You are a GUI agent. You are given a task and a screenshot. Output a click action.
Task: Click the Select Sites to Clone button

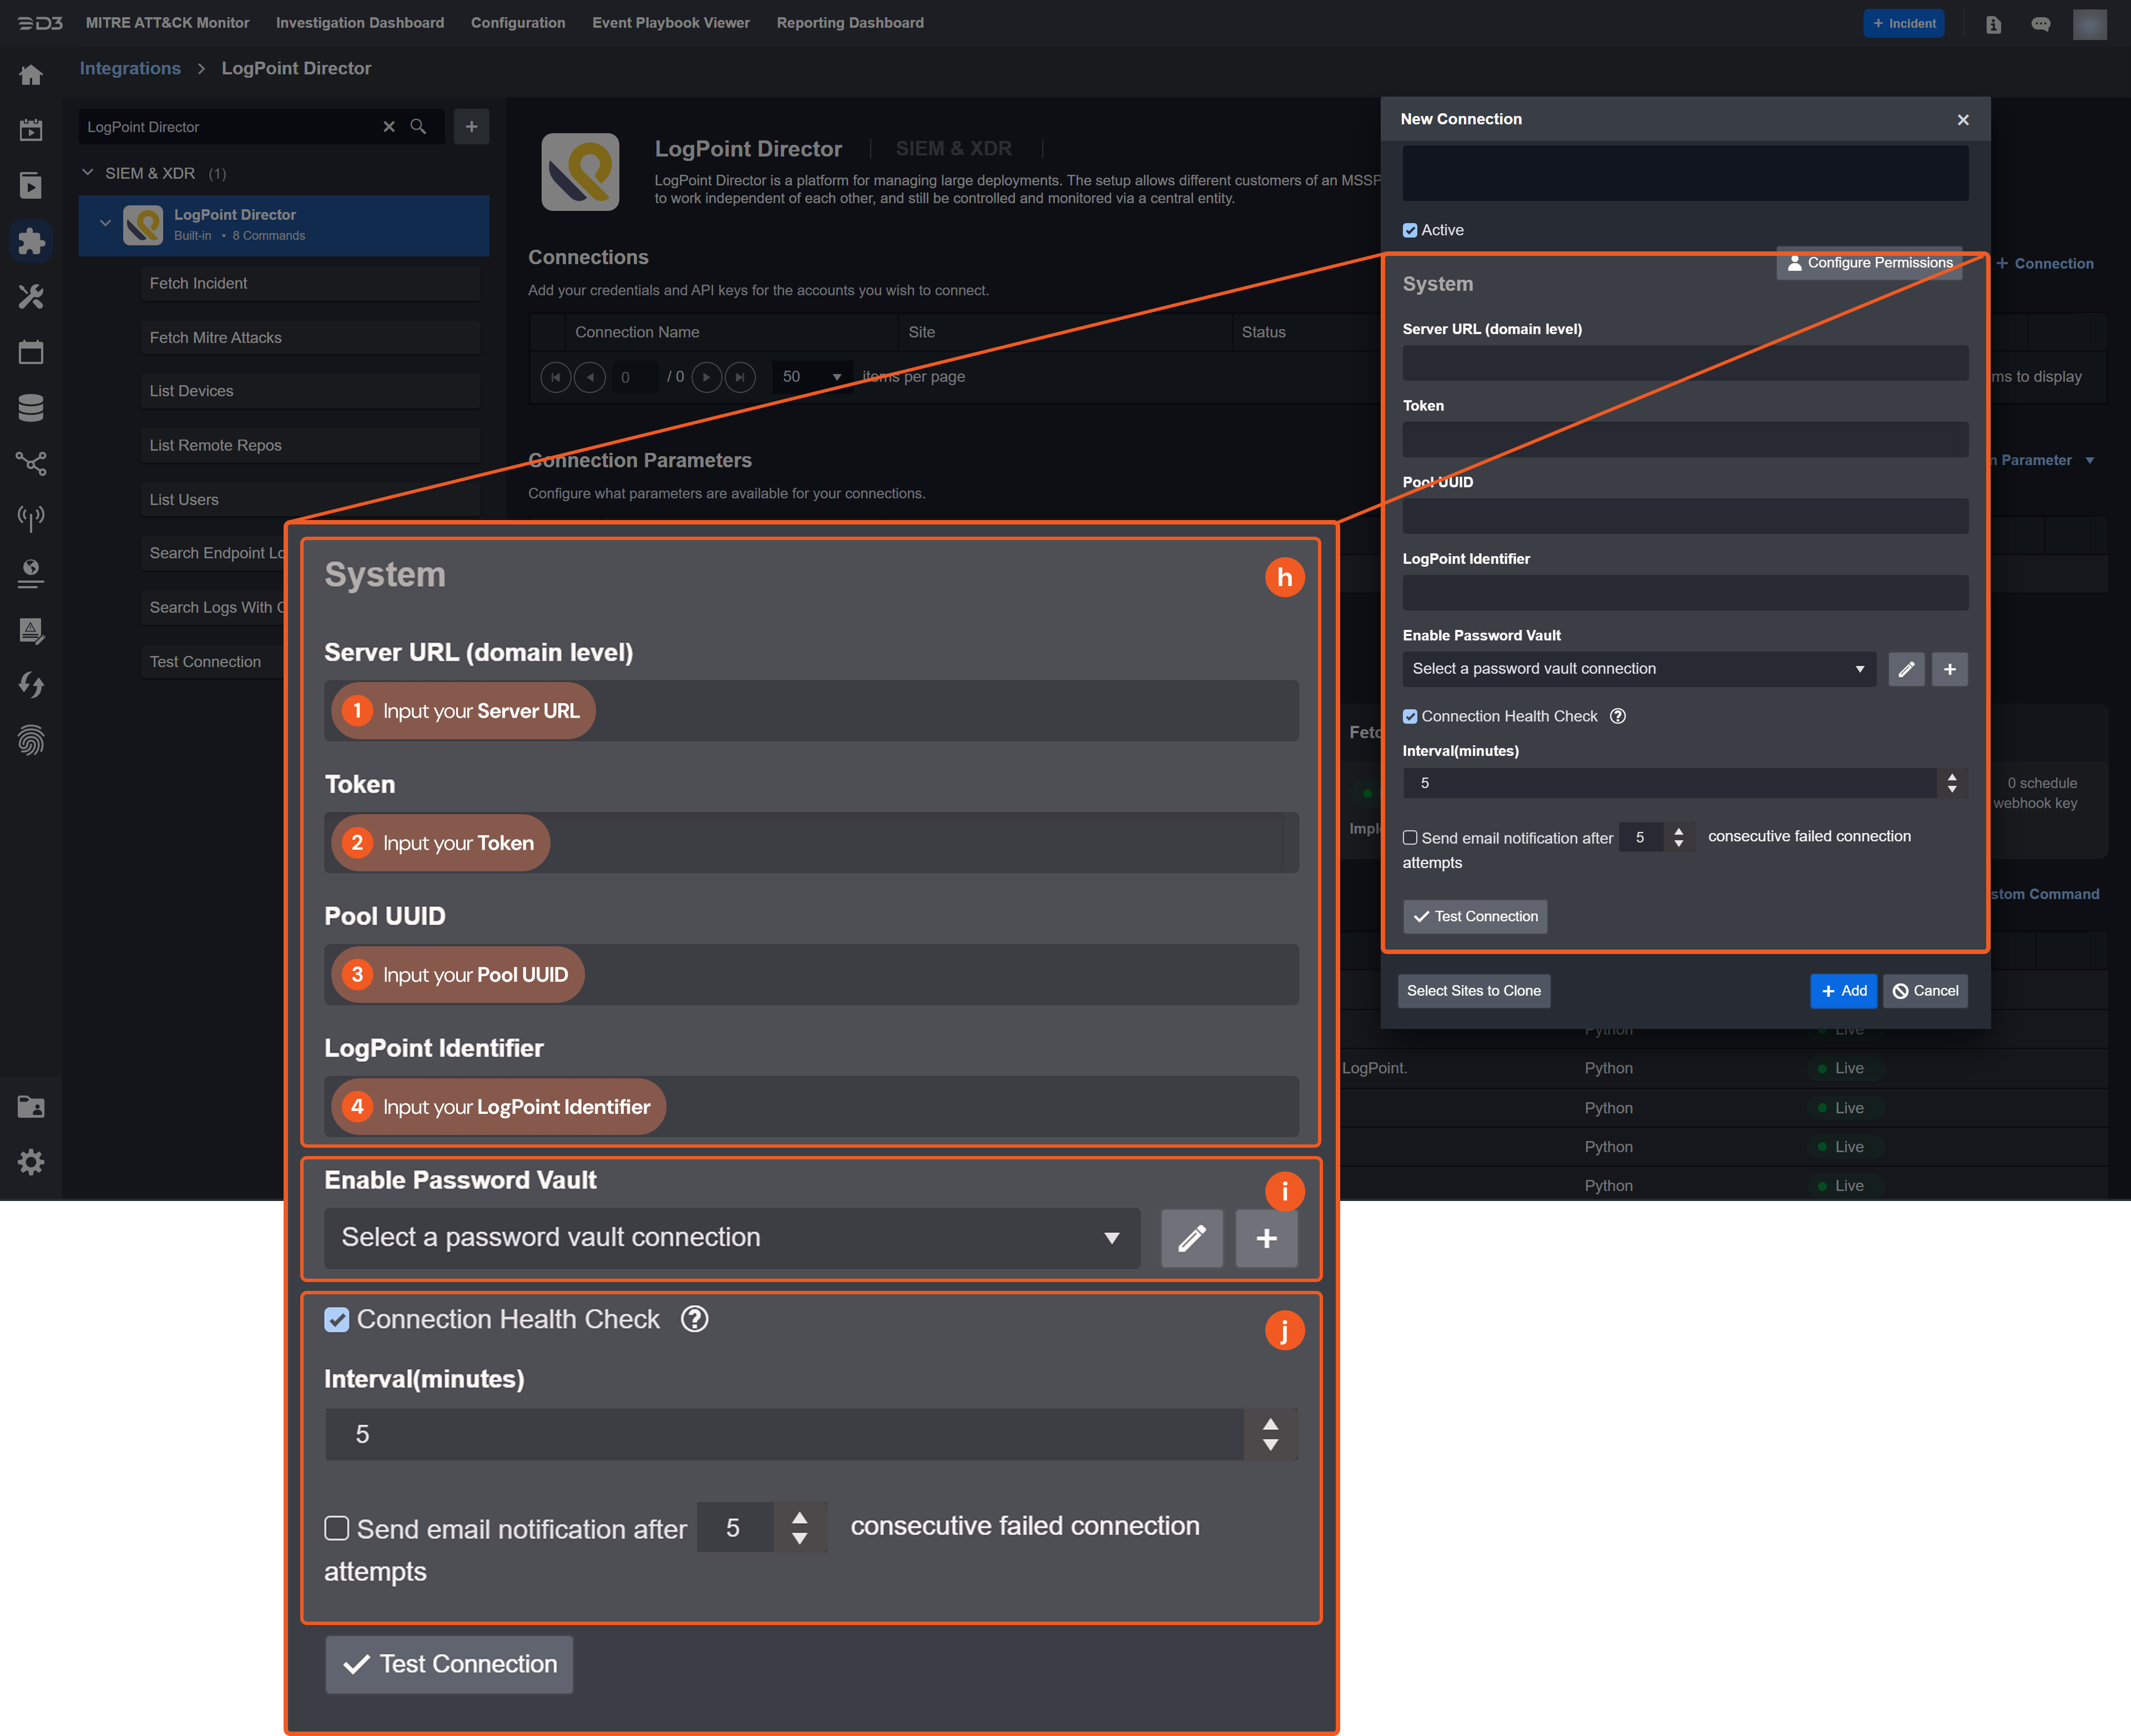pos(1473,991)
